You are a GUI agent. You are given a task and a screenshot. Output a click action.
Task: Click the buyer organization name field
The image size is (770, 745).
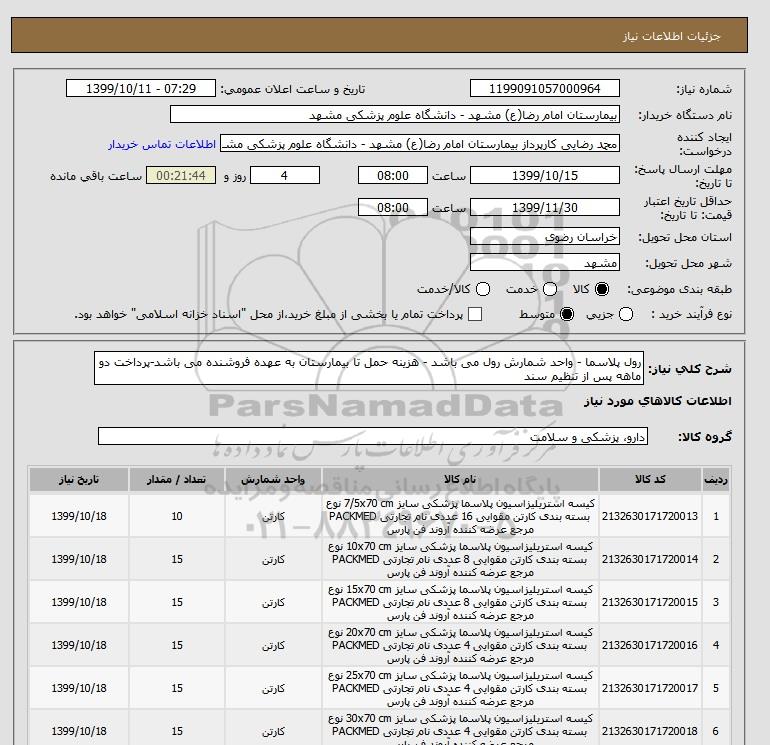(395, 114)
